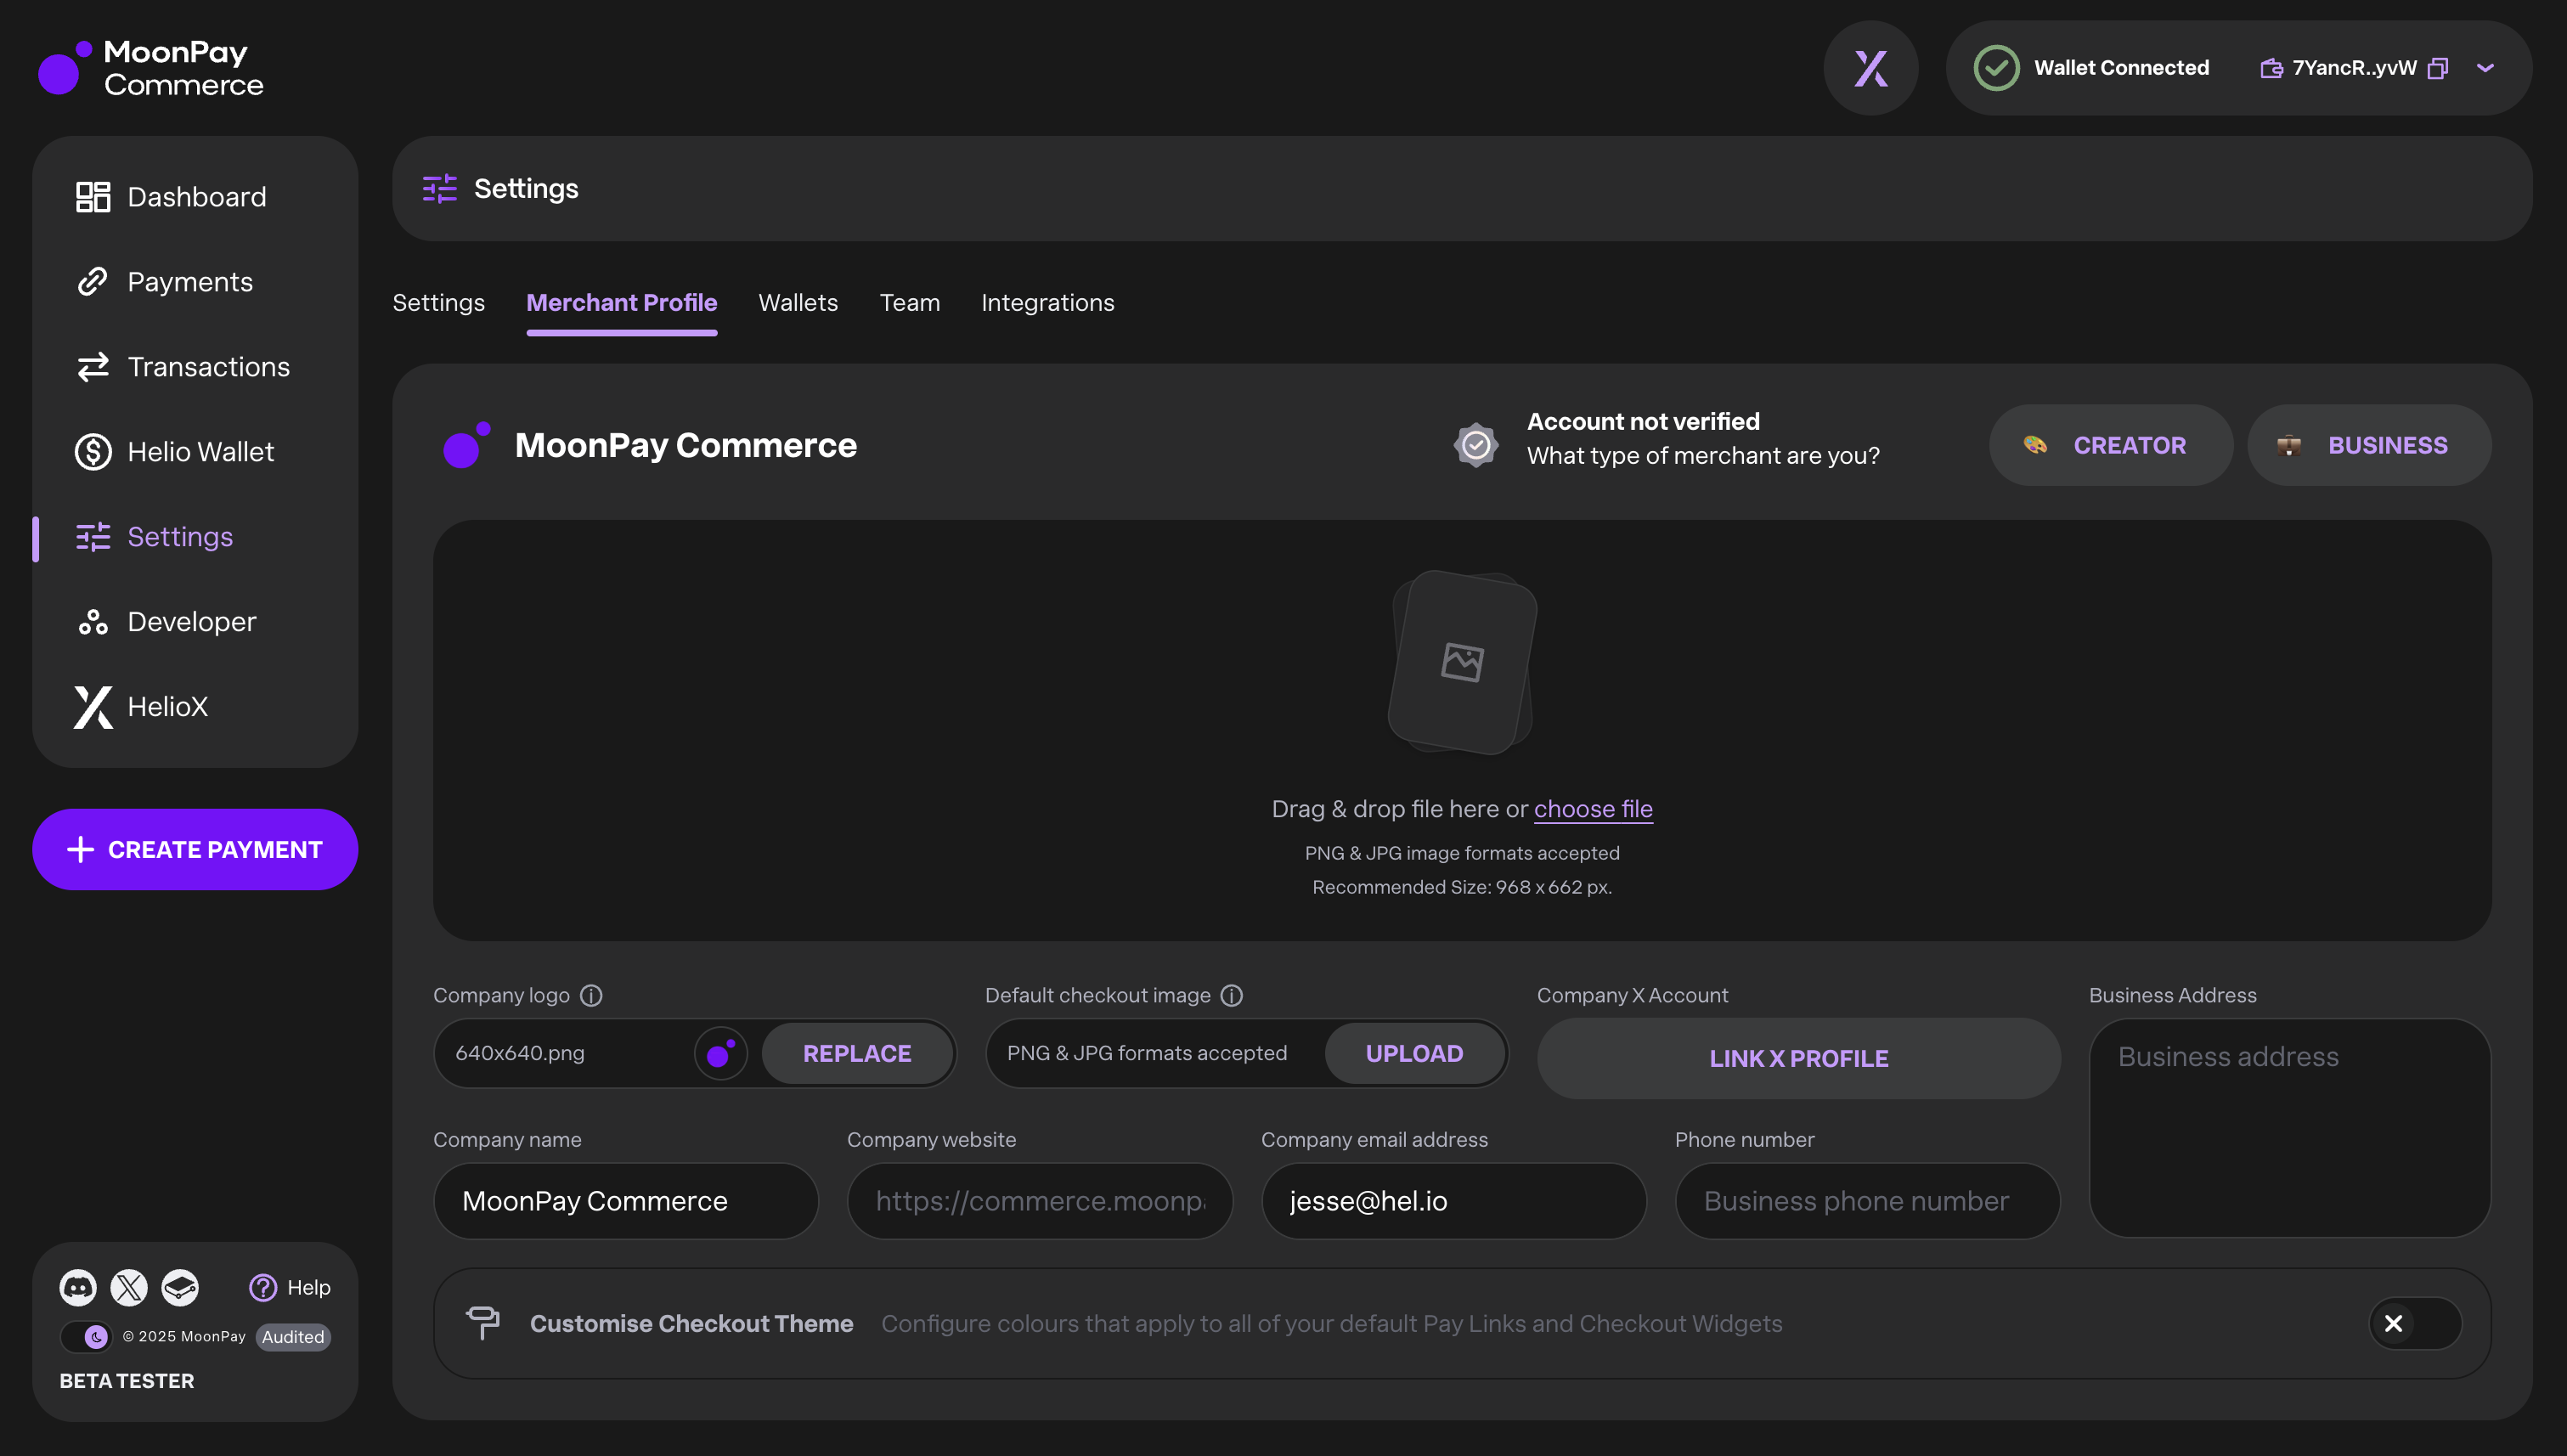Viewport: 2567px width, 1456px height.
Task: Click the choose file link
Action: pos(1593,809)
